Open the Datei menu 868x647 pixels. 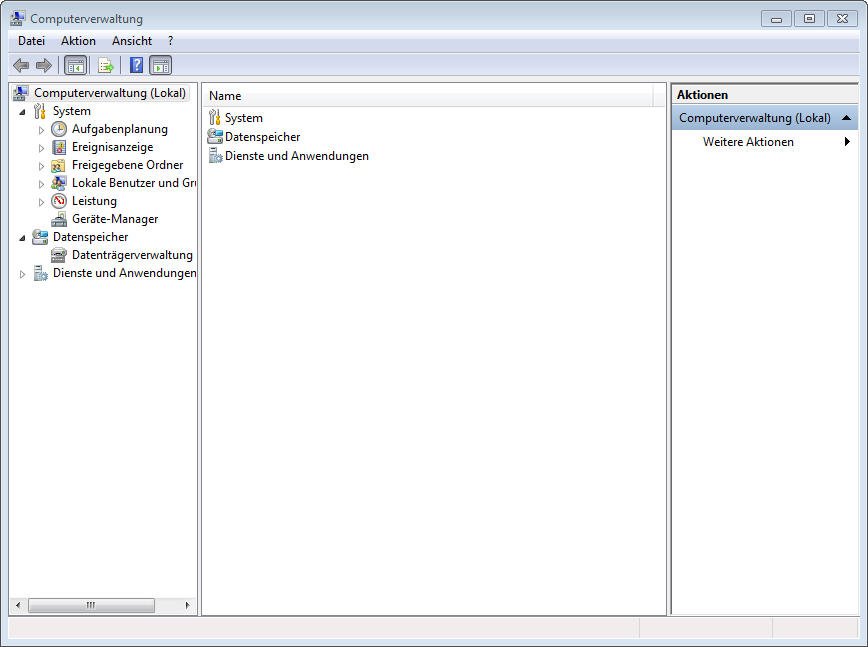coord(31,41)
